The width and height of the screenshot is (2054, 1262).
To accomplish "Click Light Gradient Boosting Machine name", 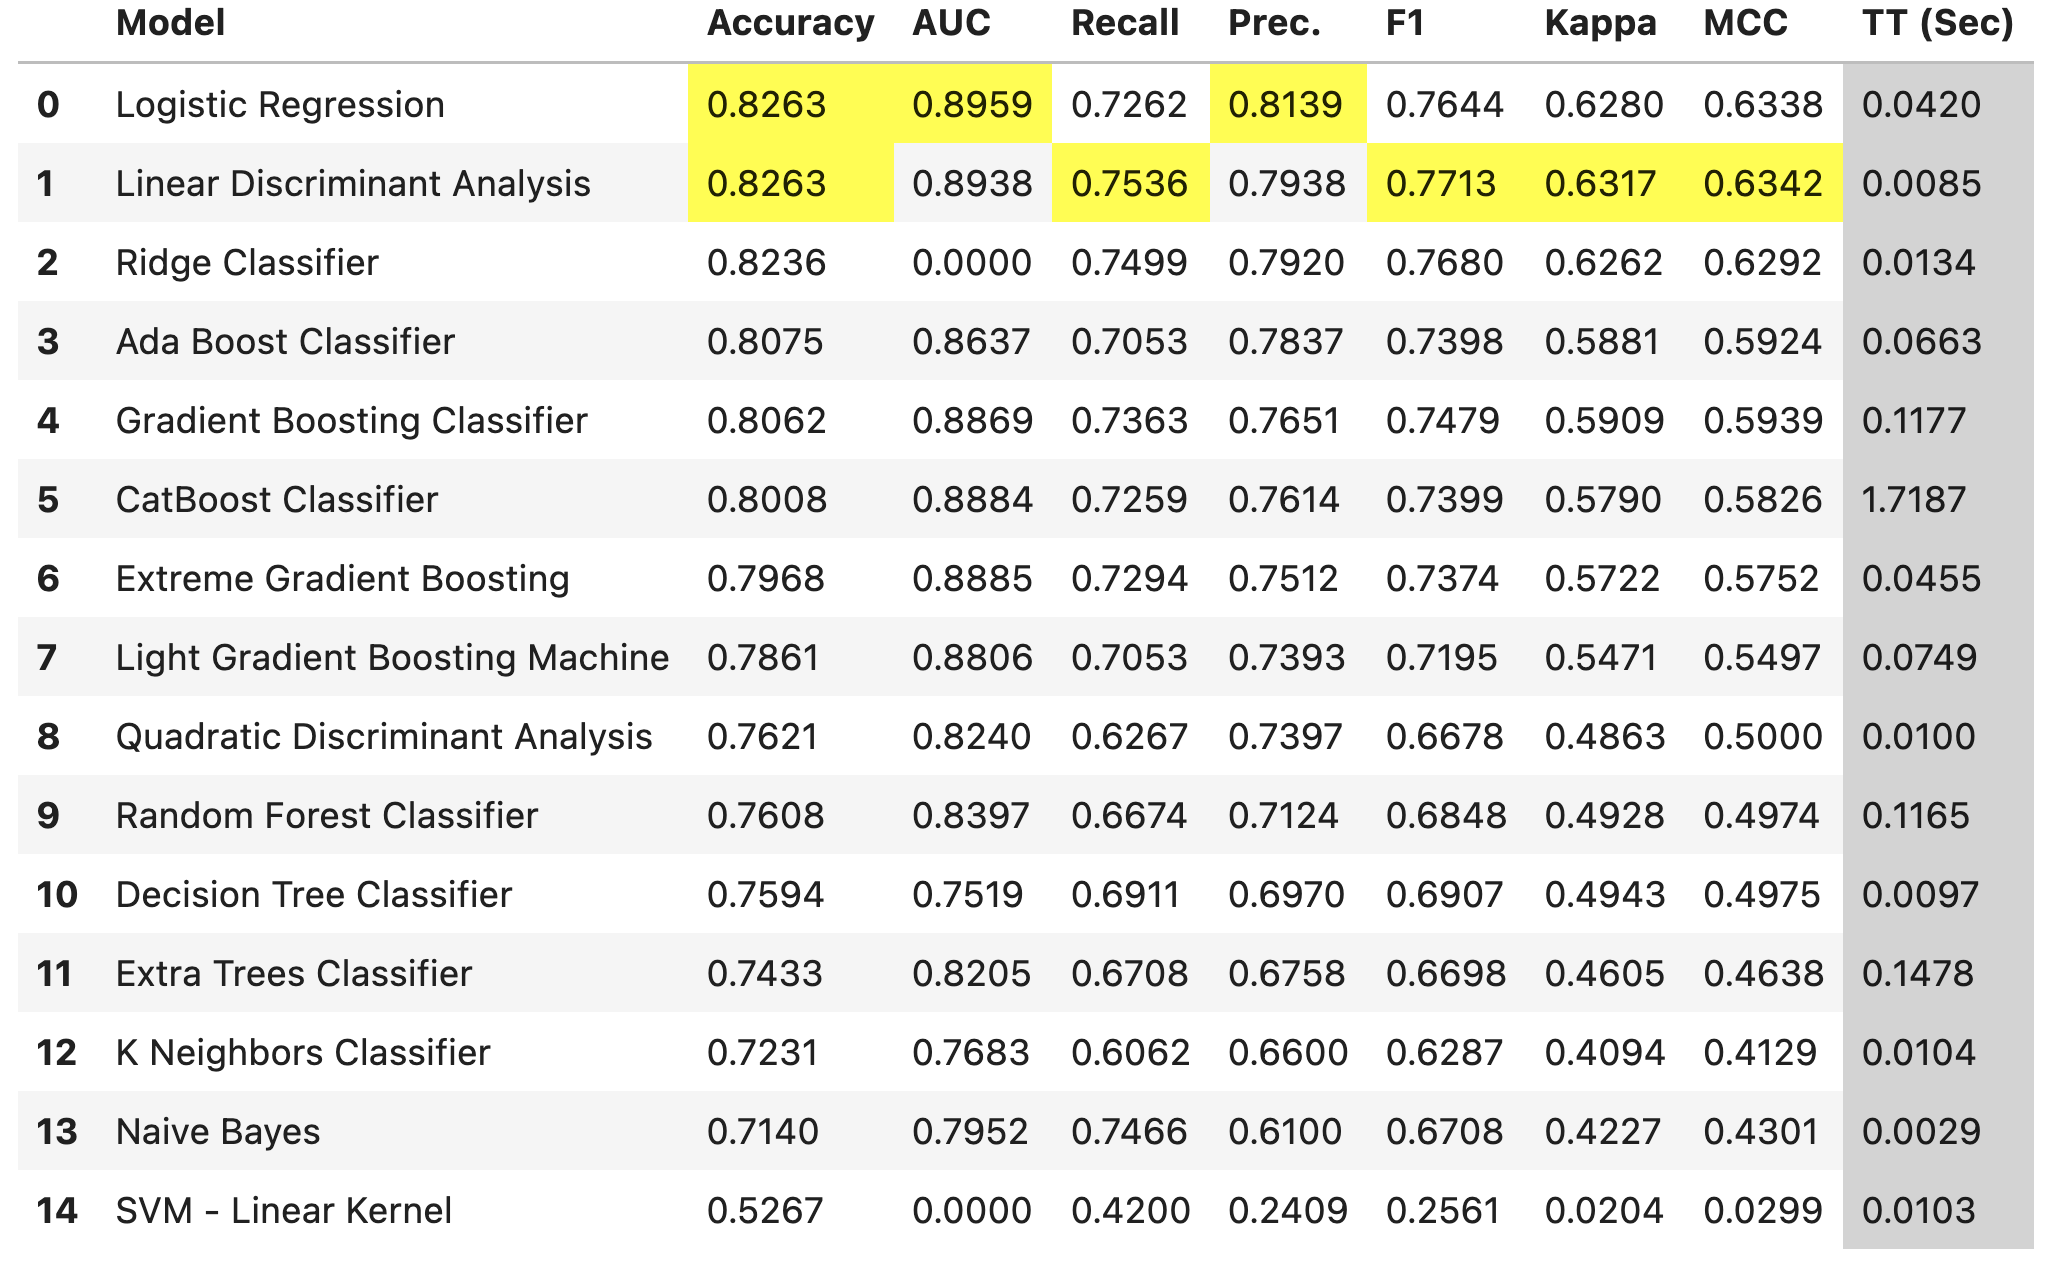I will (x=392, y=658).
